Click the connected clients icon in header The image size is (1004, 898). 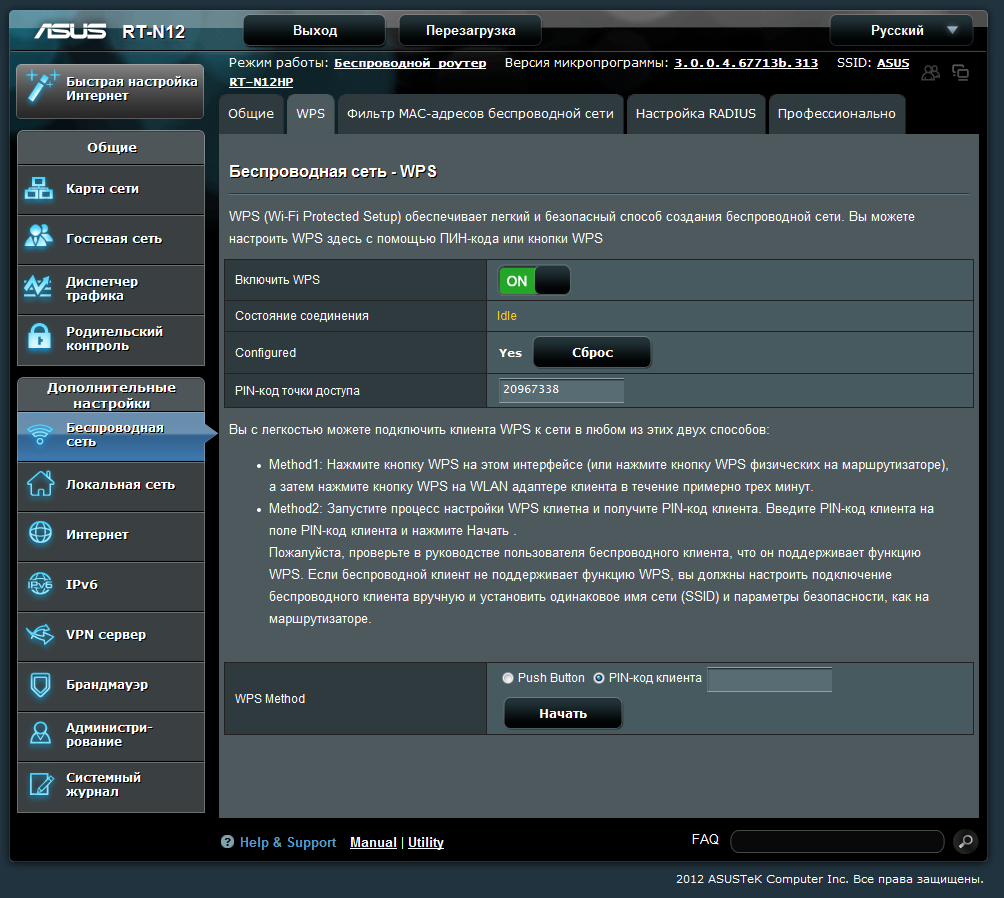(x=930, y=72)
